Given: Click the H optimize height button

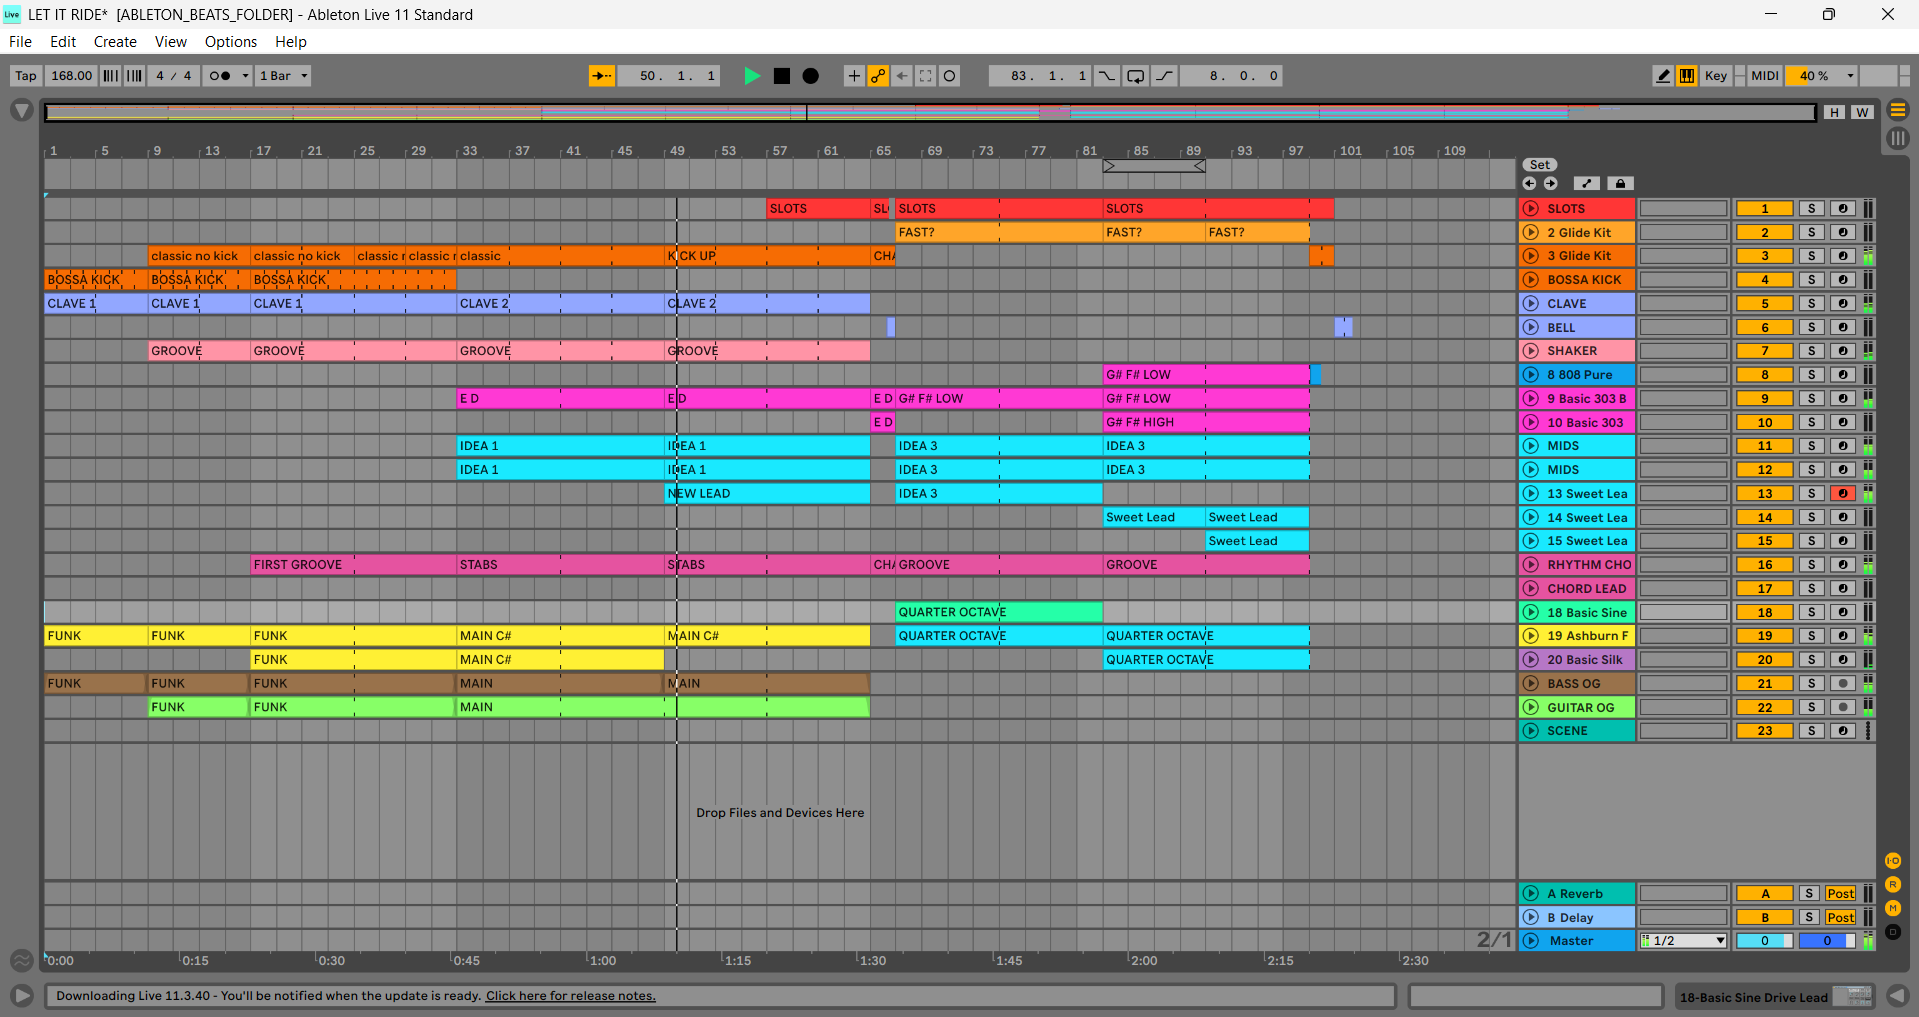Looking at the screenshot, I should pyautogui.click(x=1834, y=112).
